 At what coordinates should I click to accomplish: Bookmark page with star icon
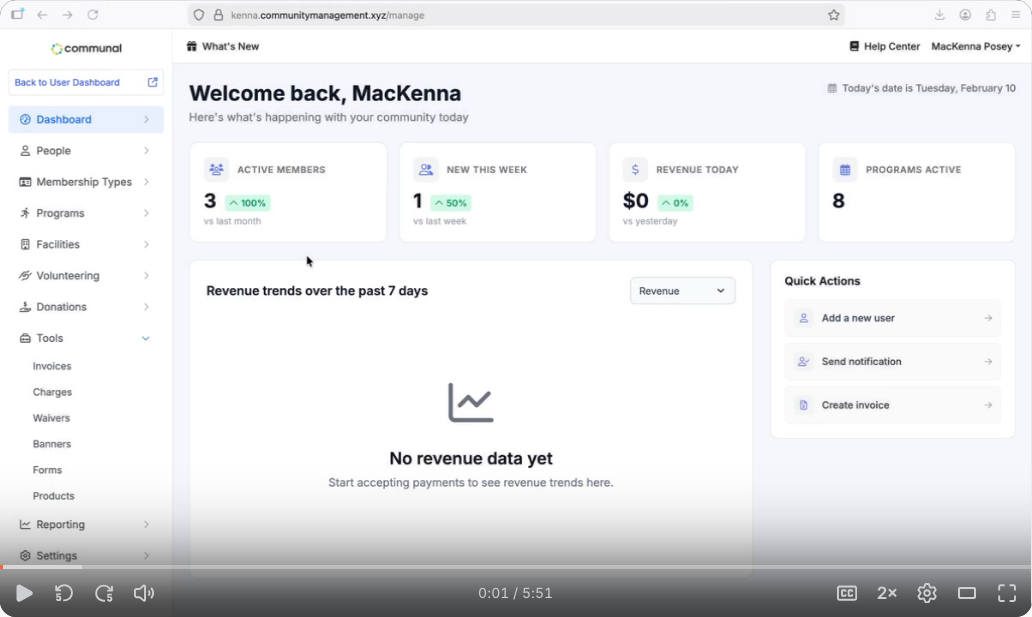click(834, 15)
